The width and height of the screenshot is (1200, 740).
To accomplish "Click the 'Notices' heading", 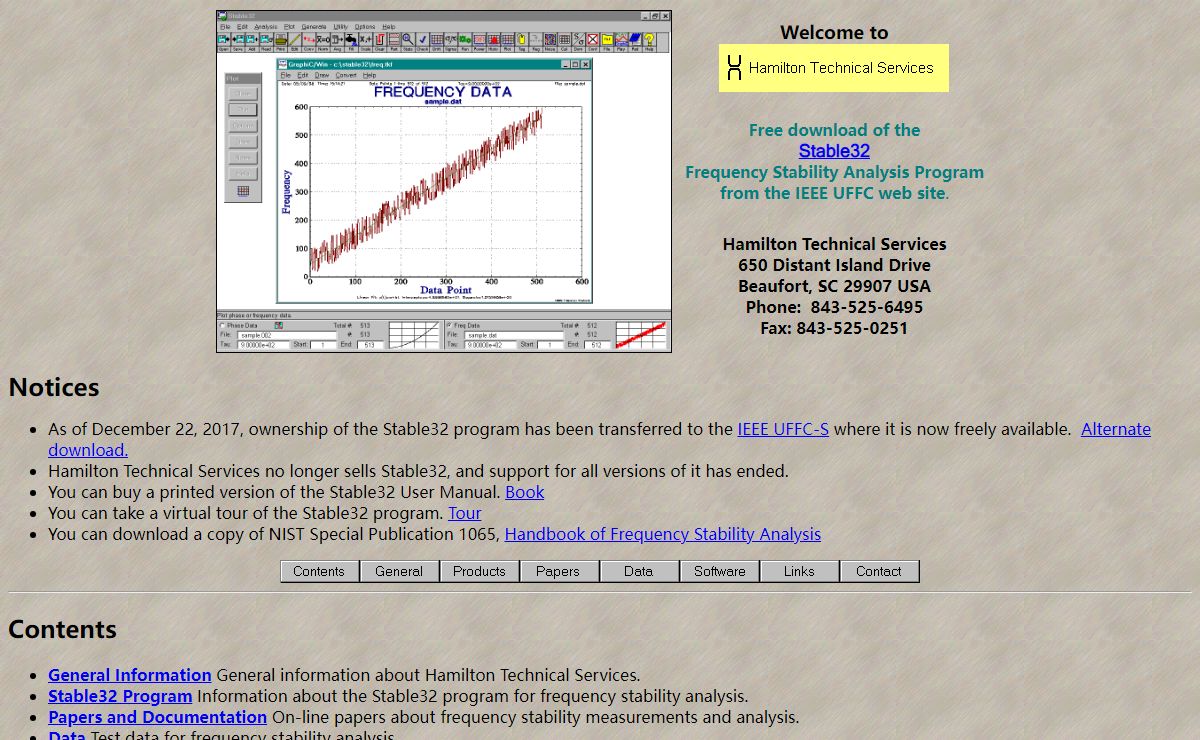I will click(x=54, y=387).
